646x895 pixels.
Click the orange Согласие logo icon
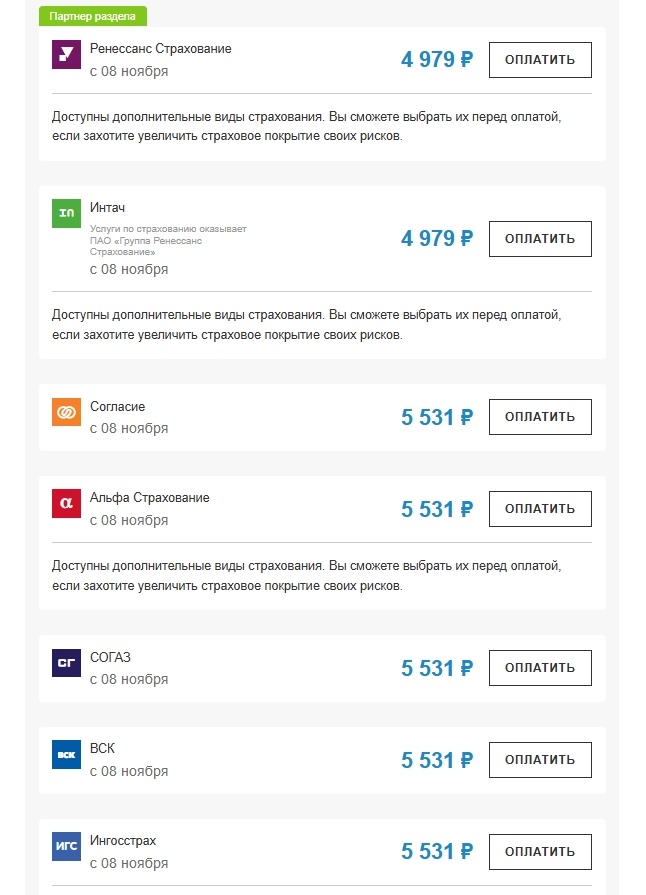click(66, 412)
